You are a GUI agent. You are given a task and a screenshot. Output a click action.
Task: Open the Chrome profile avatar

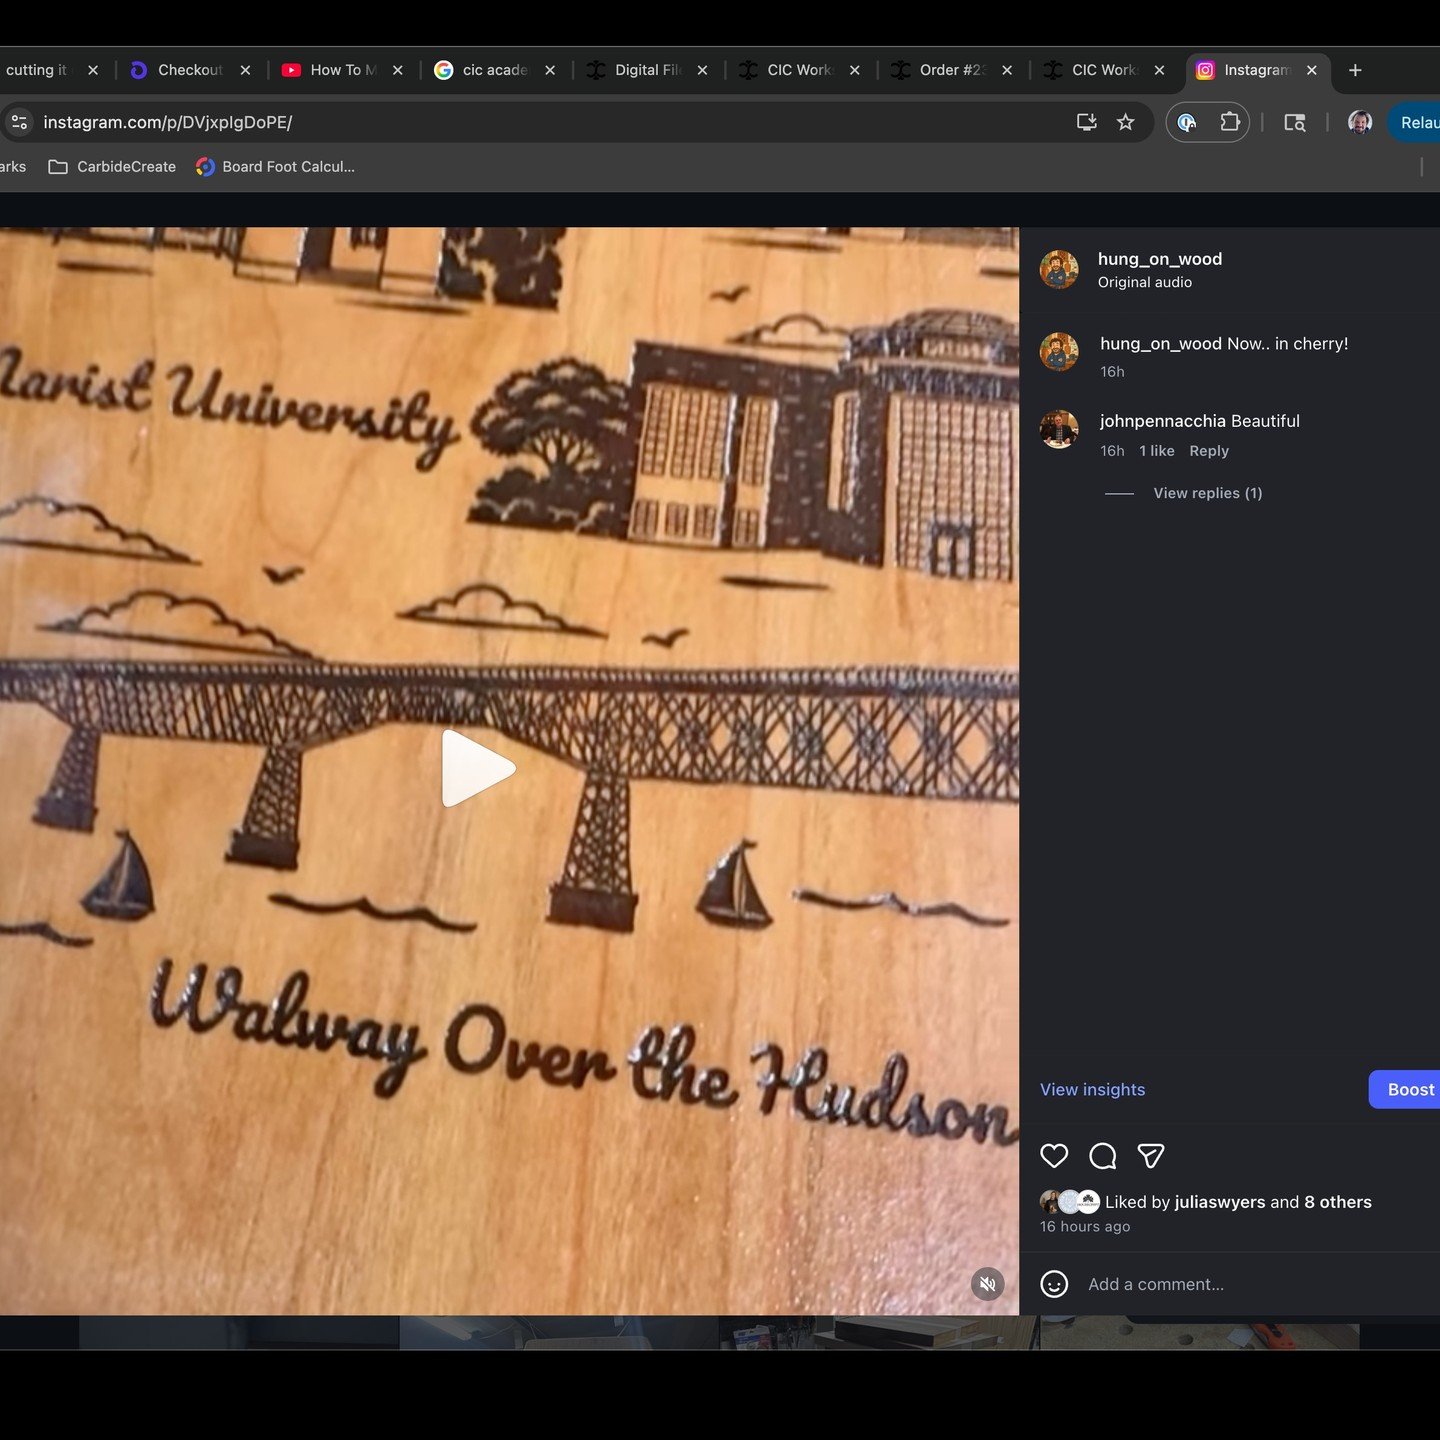point(1360,122)
